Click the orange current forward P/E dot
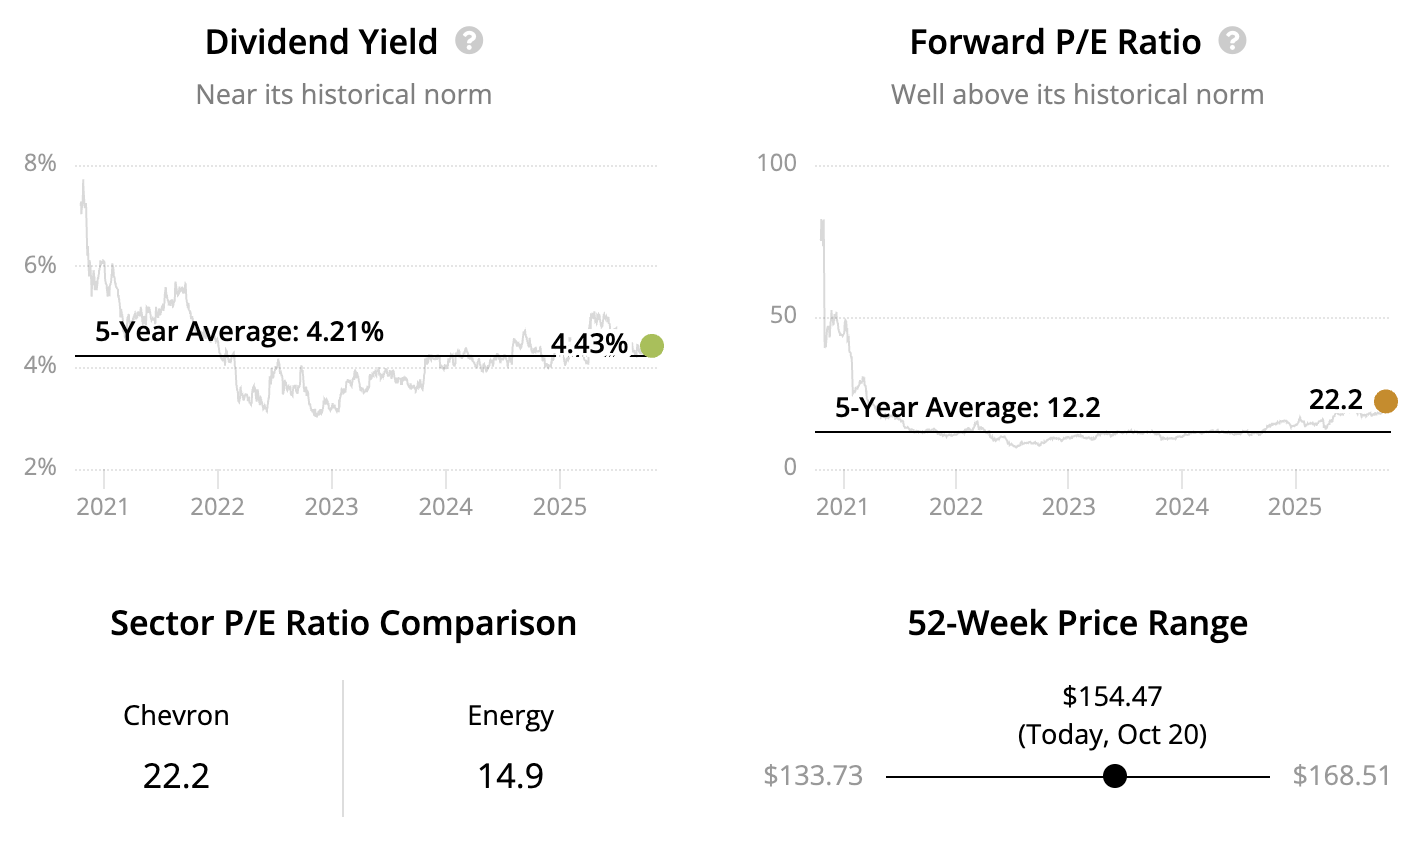This screenshot has height=856, width=1424. tap(1386, 402)
